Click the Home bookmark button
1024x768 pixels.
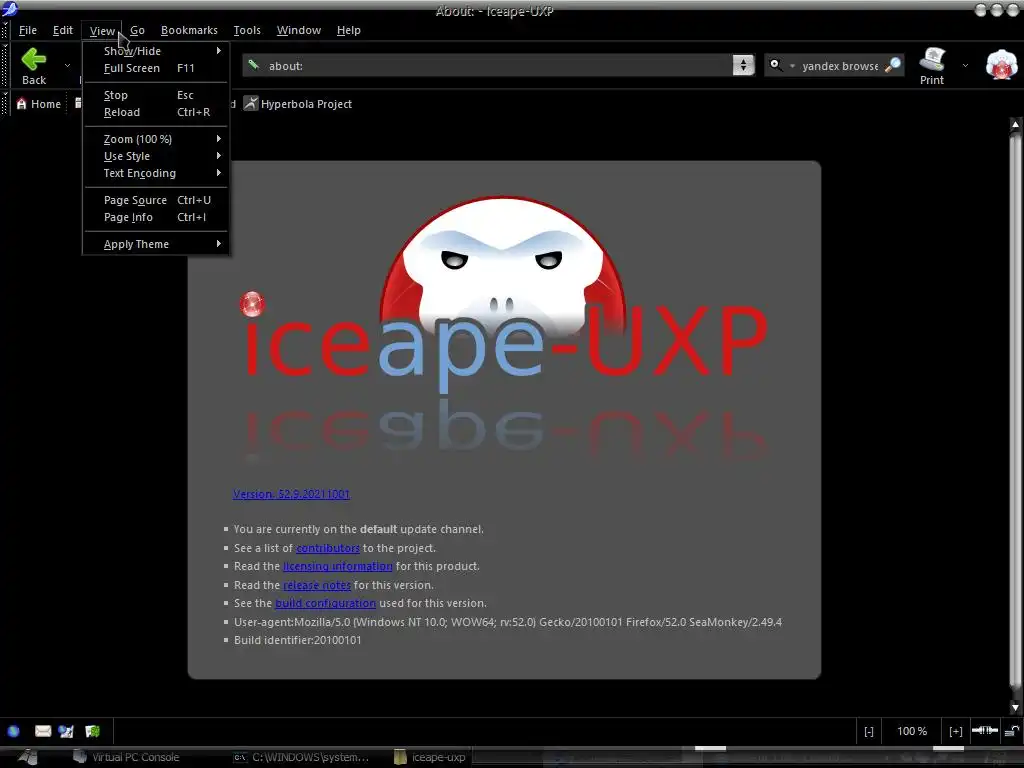coord(39,104)
